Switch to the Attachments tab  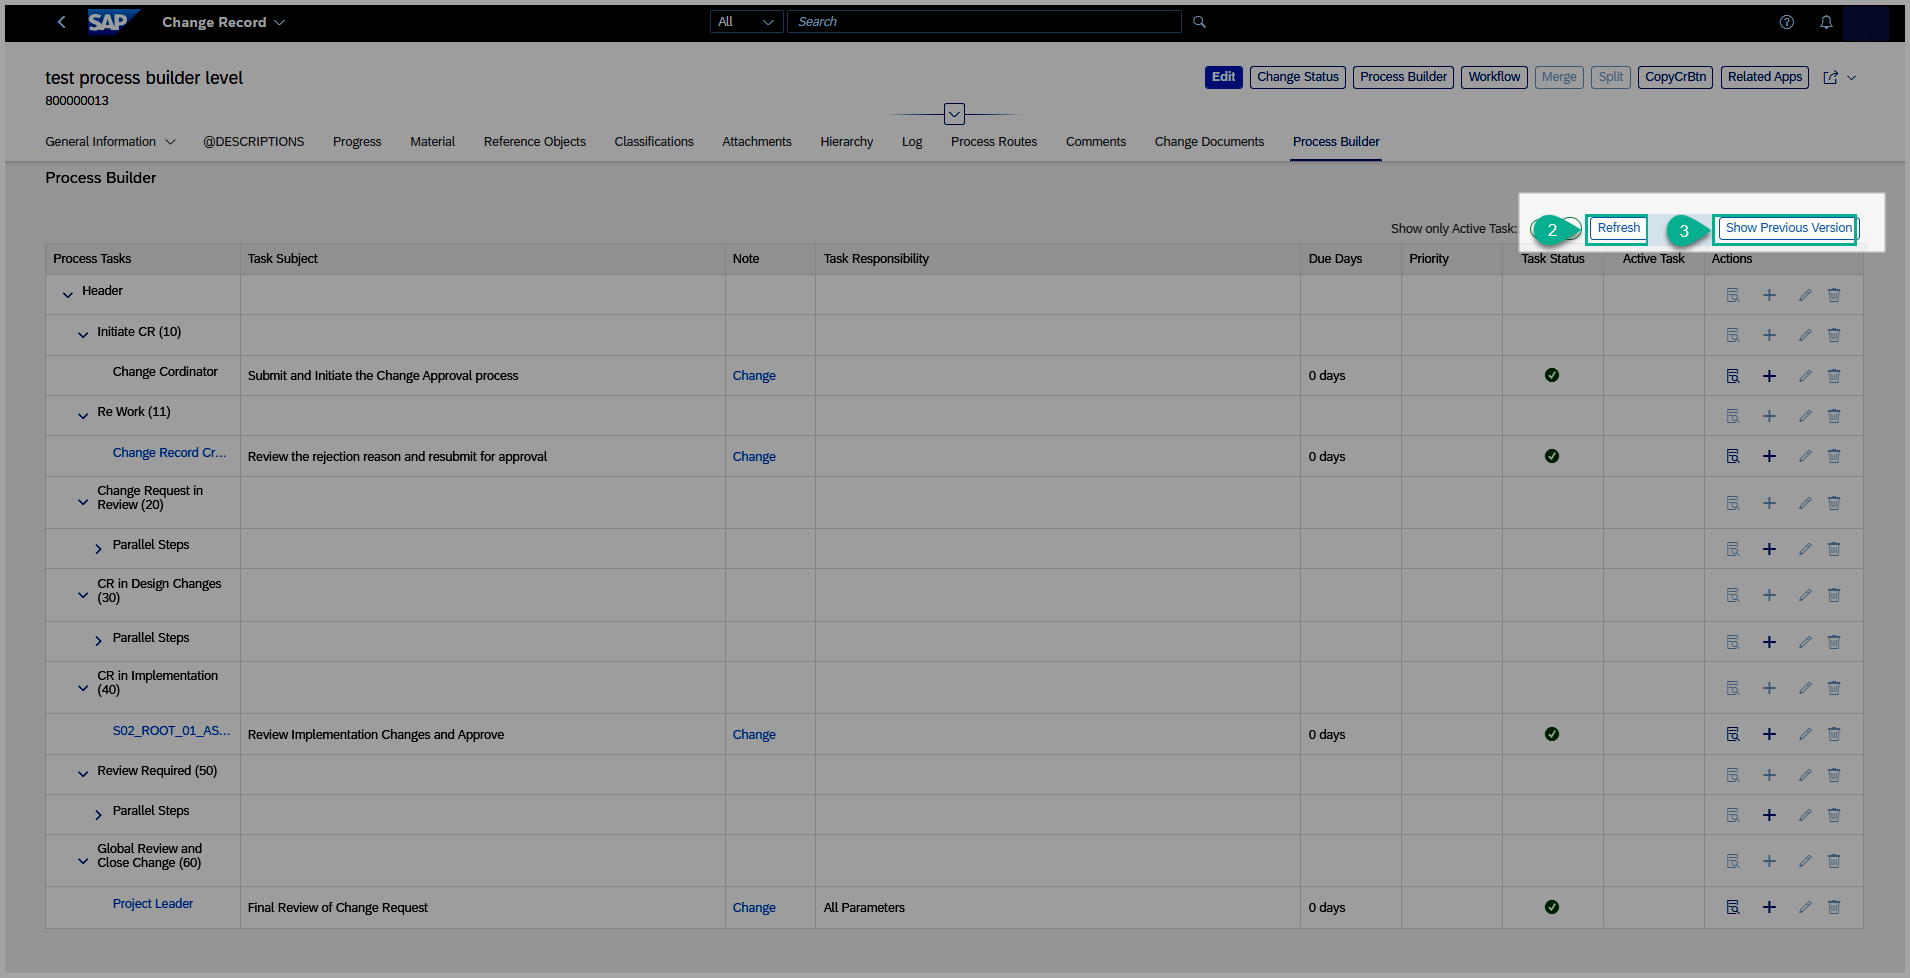[756, 142]
